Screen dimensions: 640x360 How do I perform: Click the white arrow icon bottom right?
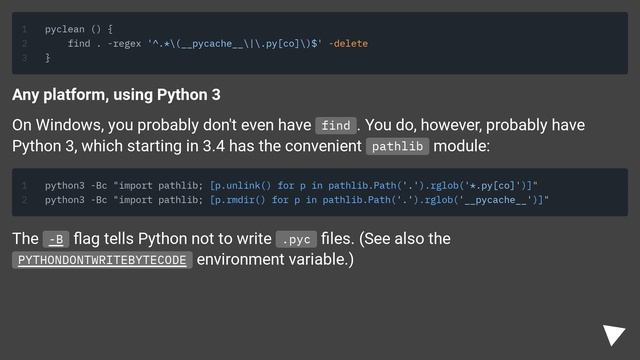click(614, 335)
